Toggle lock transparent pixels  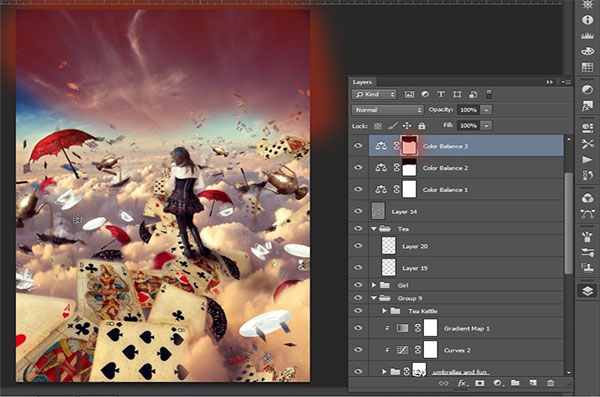(x=378, y=126)
